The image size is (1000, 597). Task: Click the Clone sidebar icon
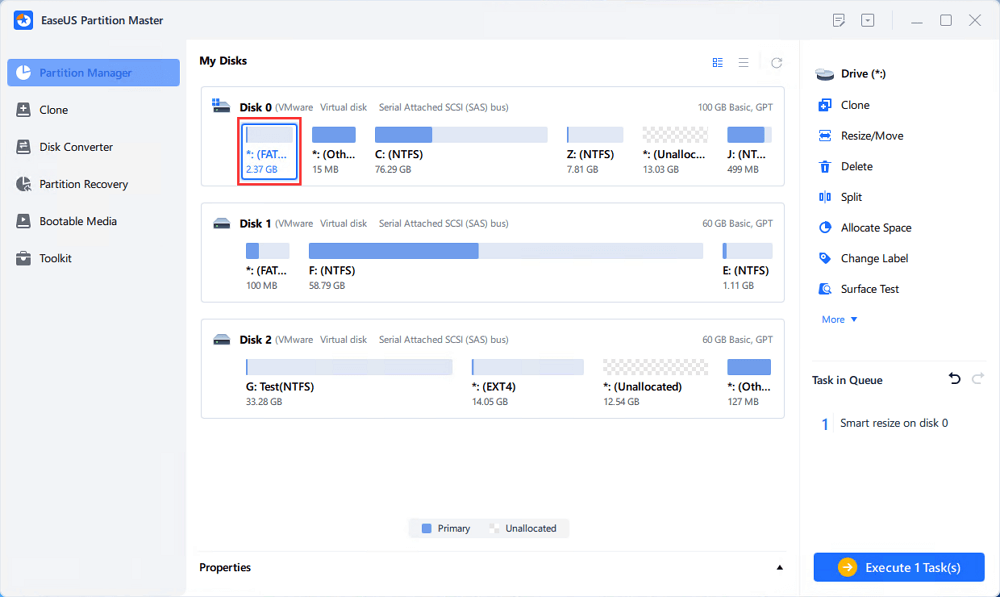(24, 110)
